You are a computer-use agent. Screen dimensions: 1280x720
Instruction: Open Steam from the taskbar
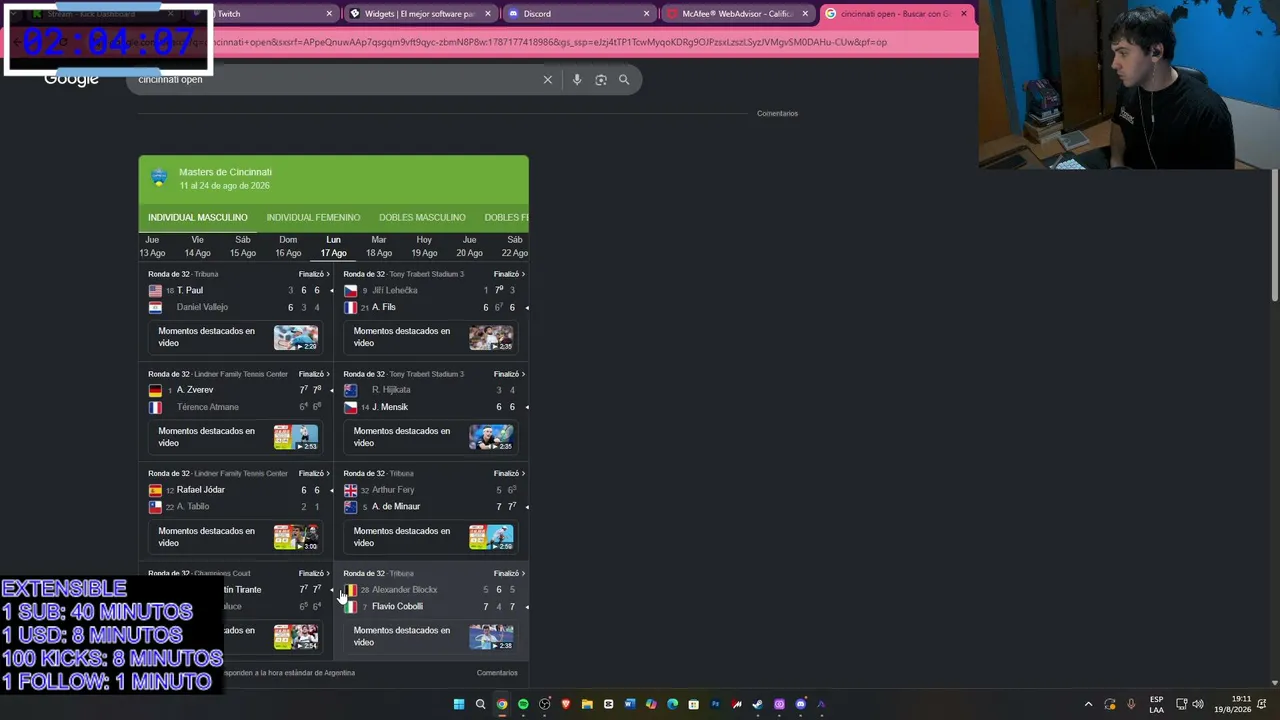[758, 704]
